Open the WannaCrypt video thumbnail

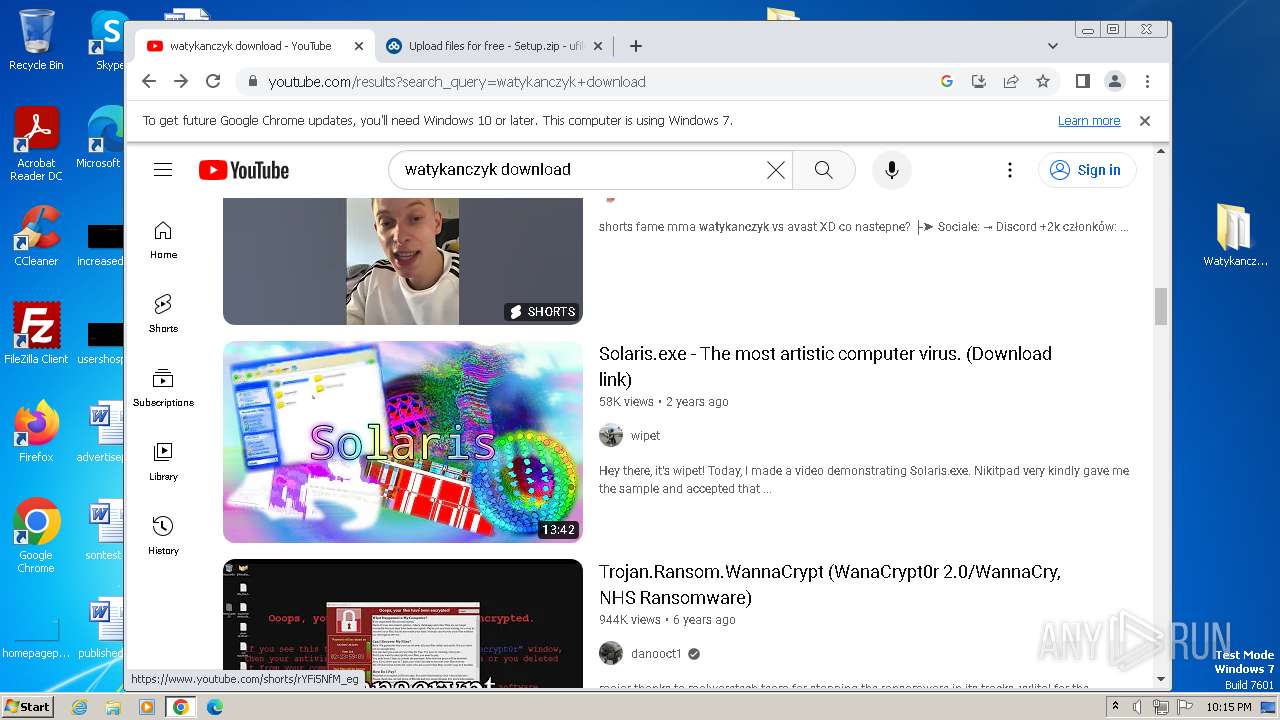coord(402,624)
